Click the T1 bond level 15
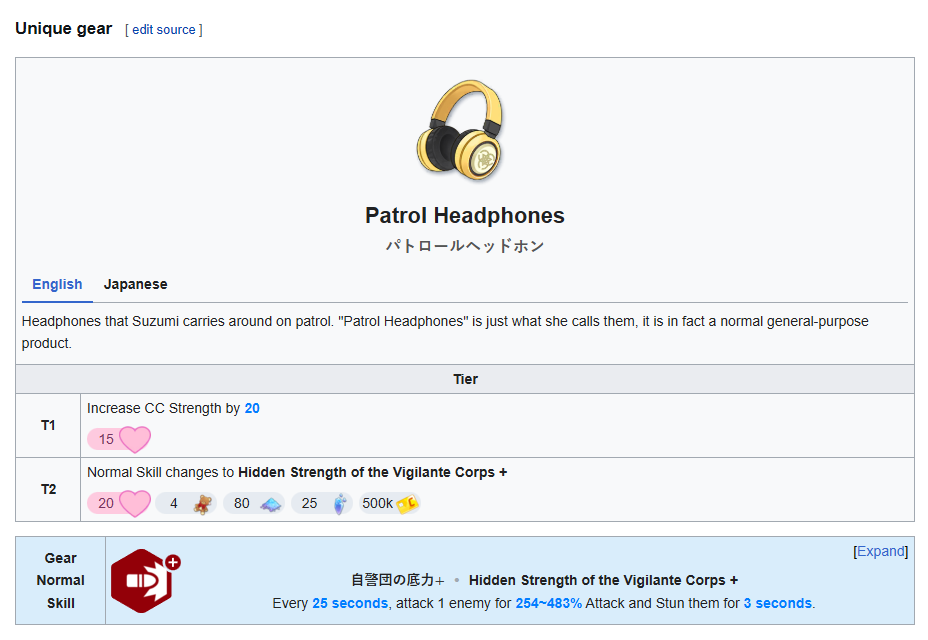This screenshot has width=928, height=640. (106, 439)
